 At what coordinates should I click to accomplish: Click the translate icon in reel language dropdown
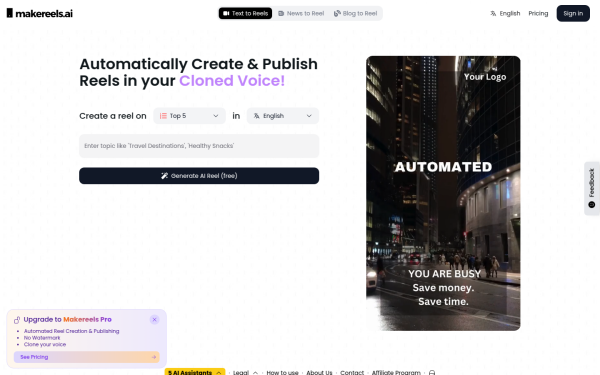click(x=257, y=116)
